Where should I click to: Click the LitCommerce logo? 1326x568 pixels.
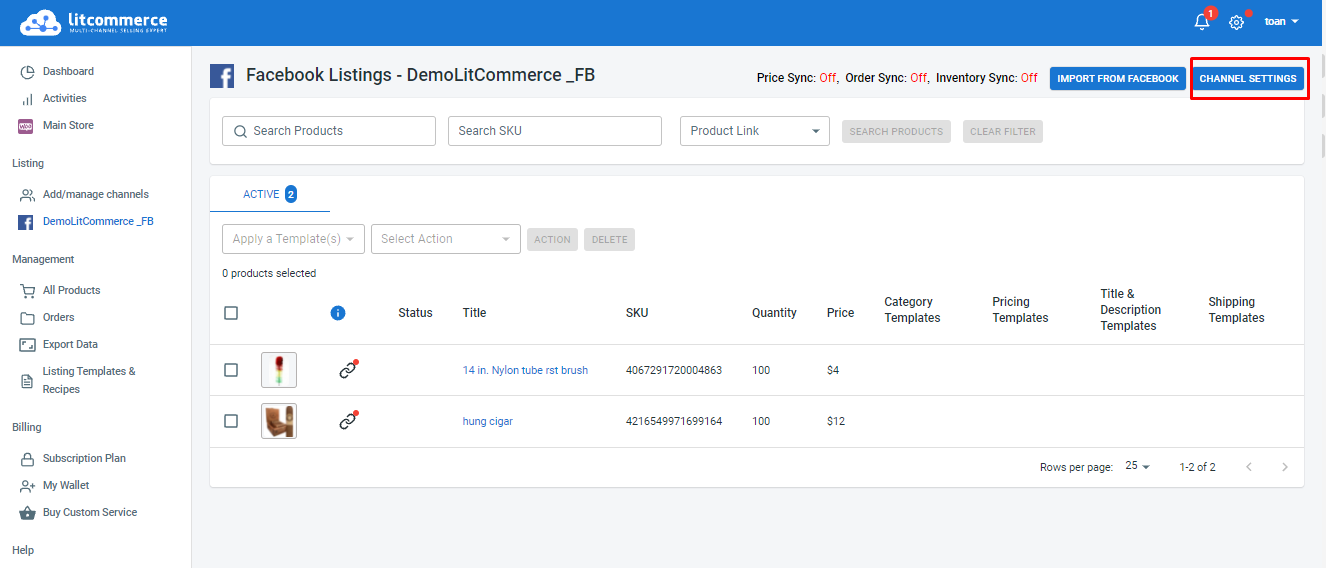tap(93, 22)
